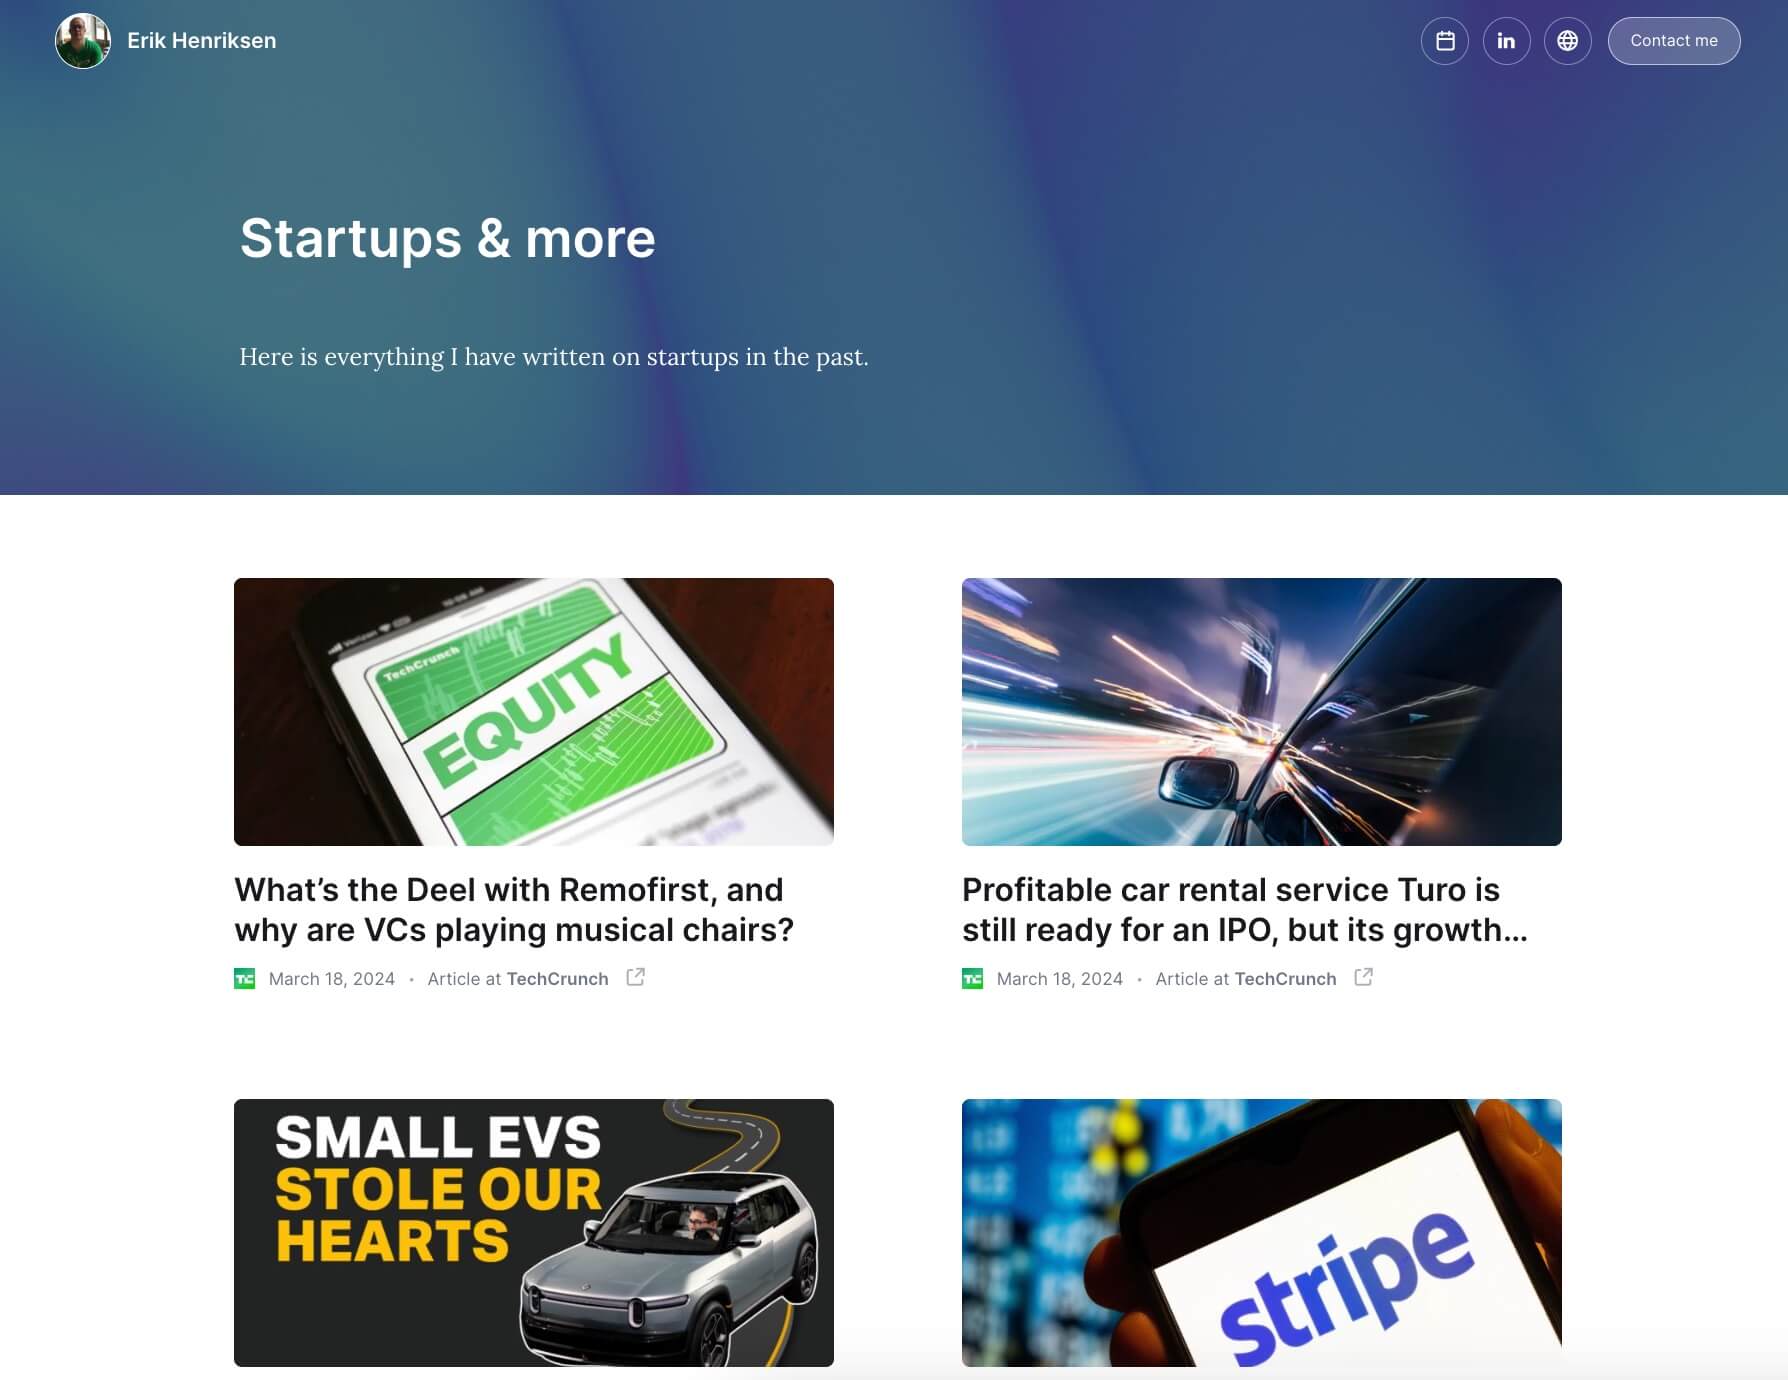This screenshot has width=1788, height=1380.
Task: Open the LinkedIn profile icon
Action: tap(1506, 41)
